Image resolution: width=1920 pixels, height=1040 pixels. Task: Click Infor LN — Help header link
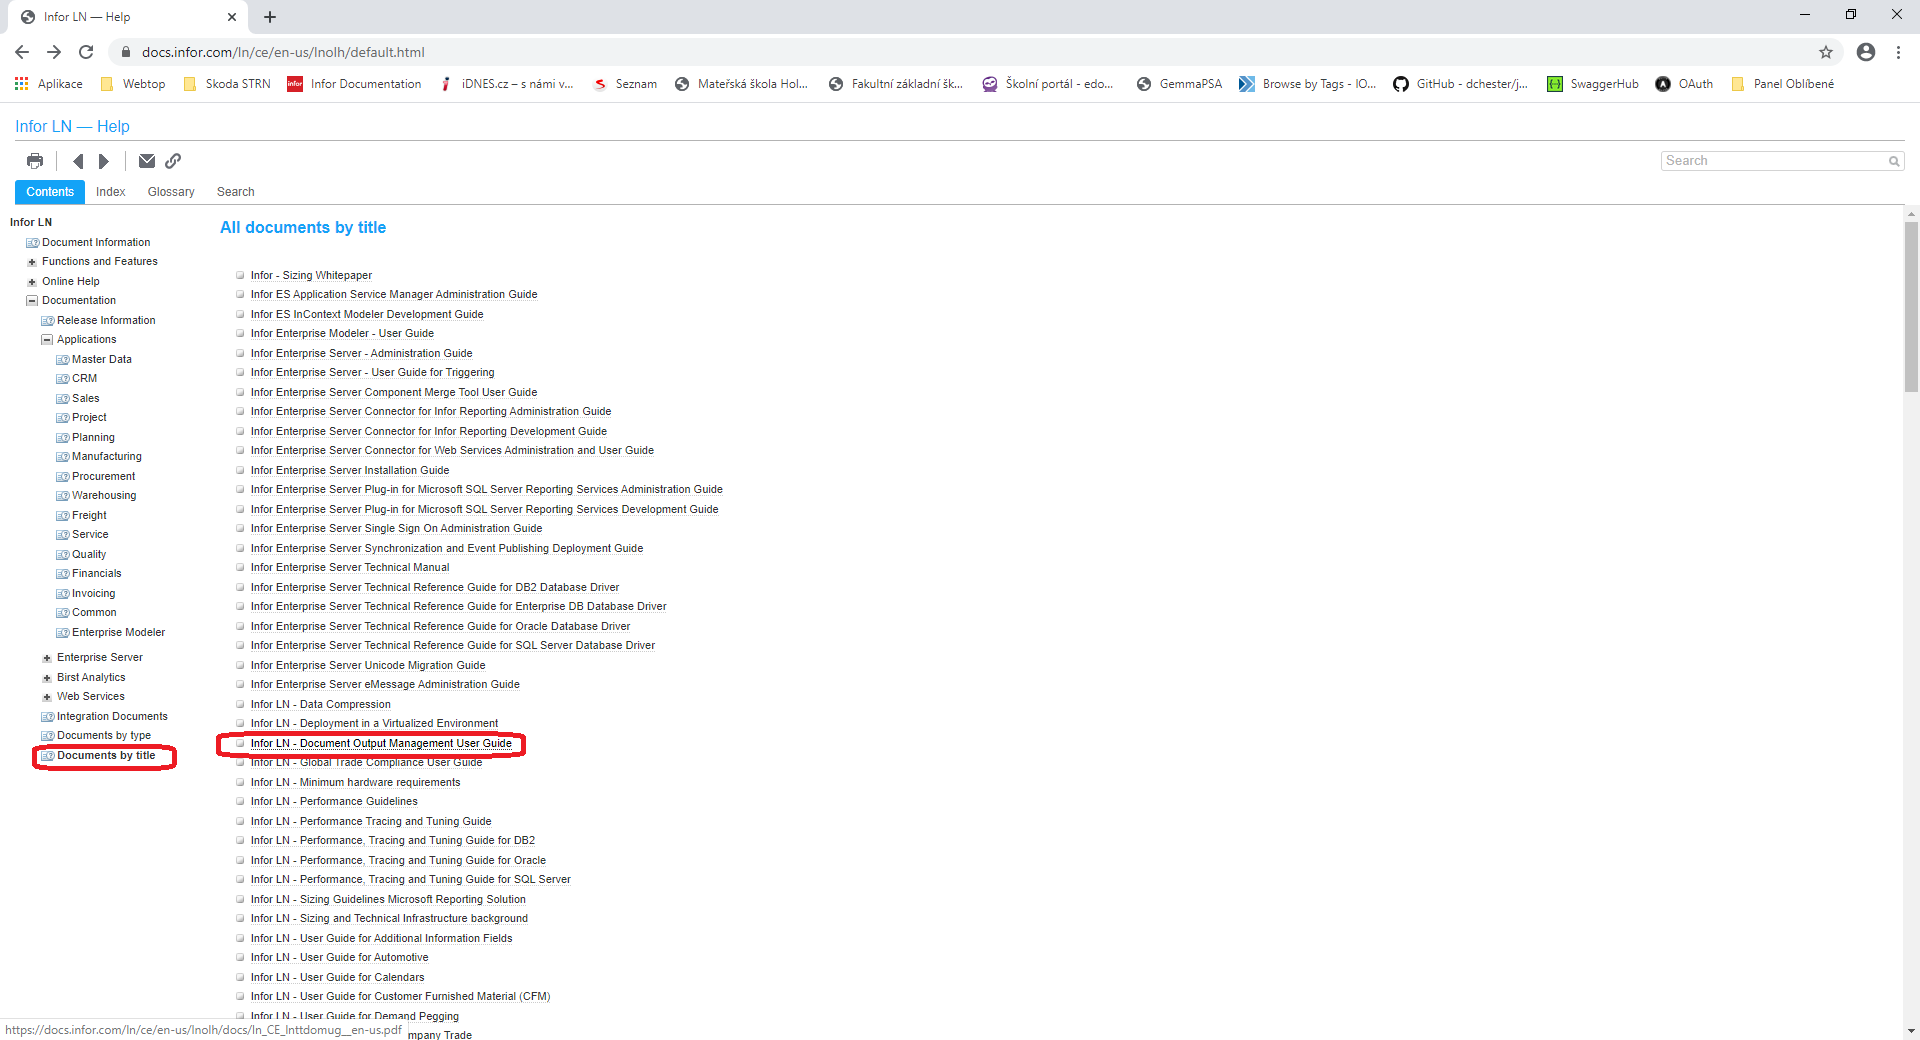tap(72, 127)
